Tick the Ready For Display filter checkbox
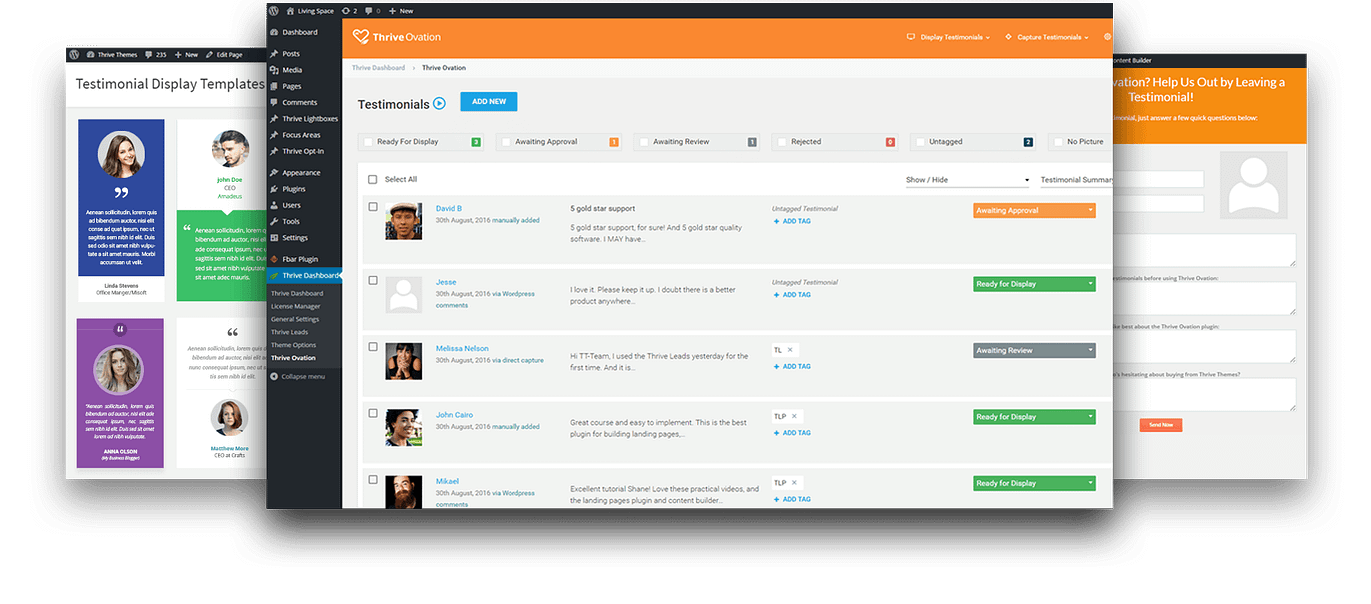 point(369,142)
